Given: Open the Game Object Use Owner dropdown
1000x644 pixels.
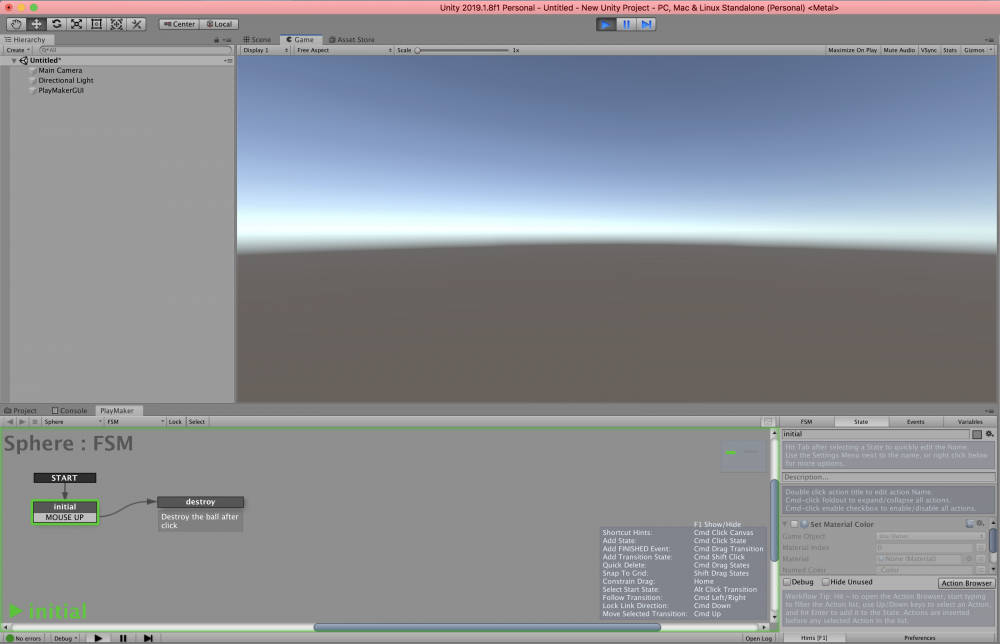Looking at the screenshot, I should (x=930, y=536).
